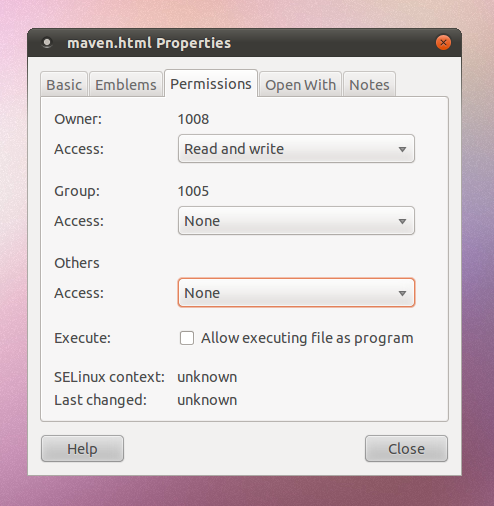Click the arrow icon on Others access dropdown
Image resolution: width=494 pixels, height=506 pixels.
coord(402,293)
